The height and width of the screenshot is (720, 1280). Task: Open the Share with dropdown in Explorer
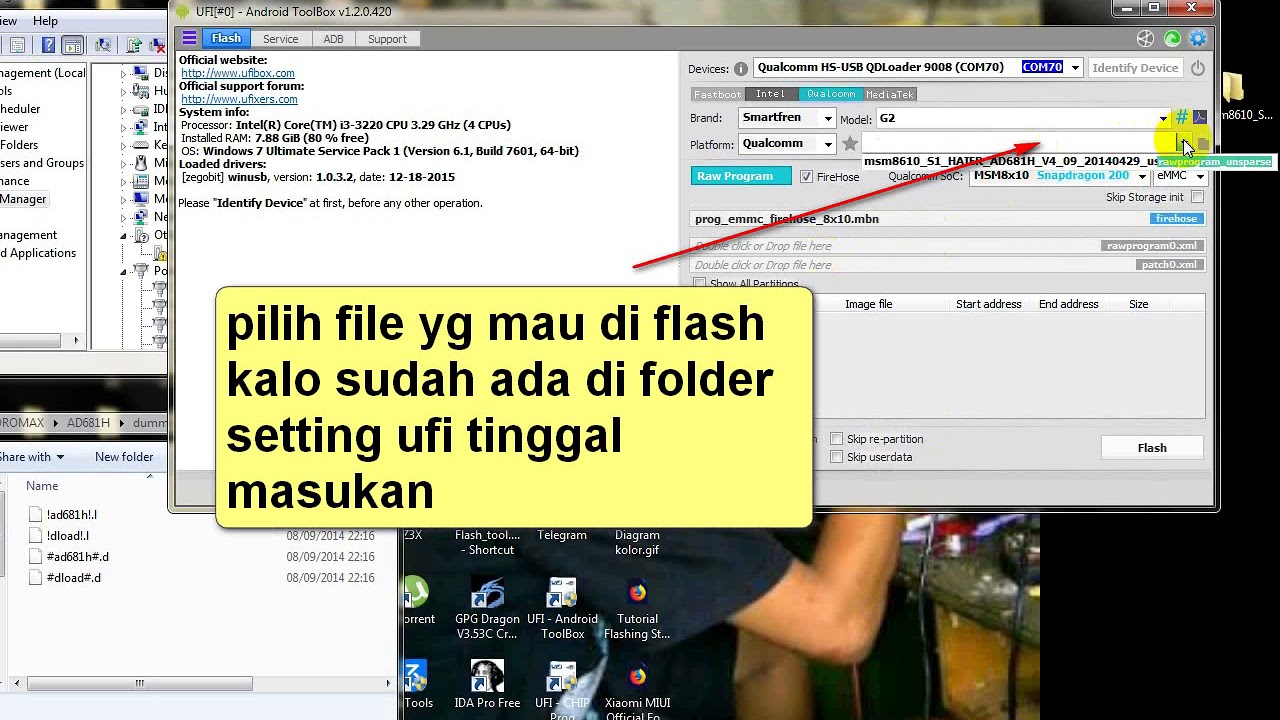point(32,457)
